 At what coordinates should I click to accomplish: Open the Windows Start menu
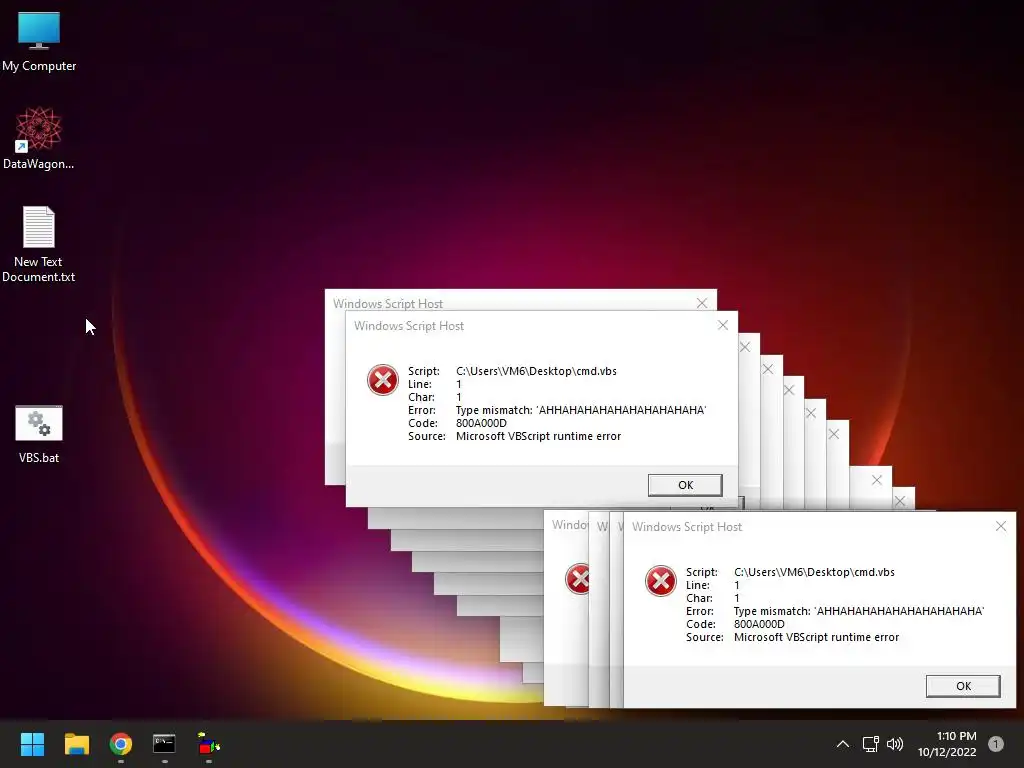(x=32, y=744)
